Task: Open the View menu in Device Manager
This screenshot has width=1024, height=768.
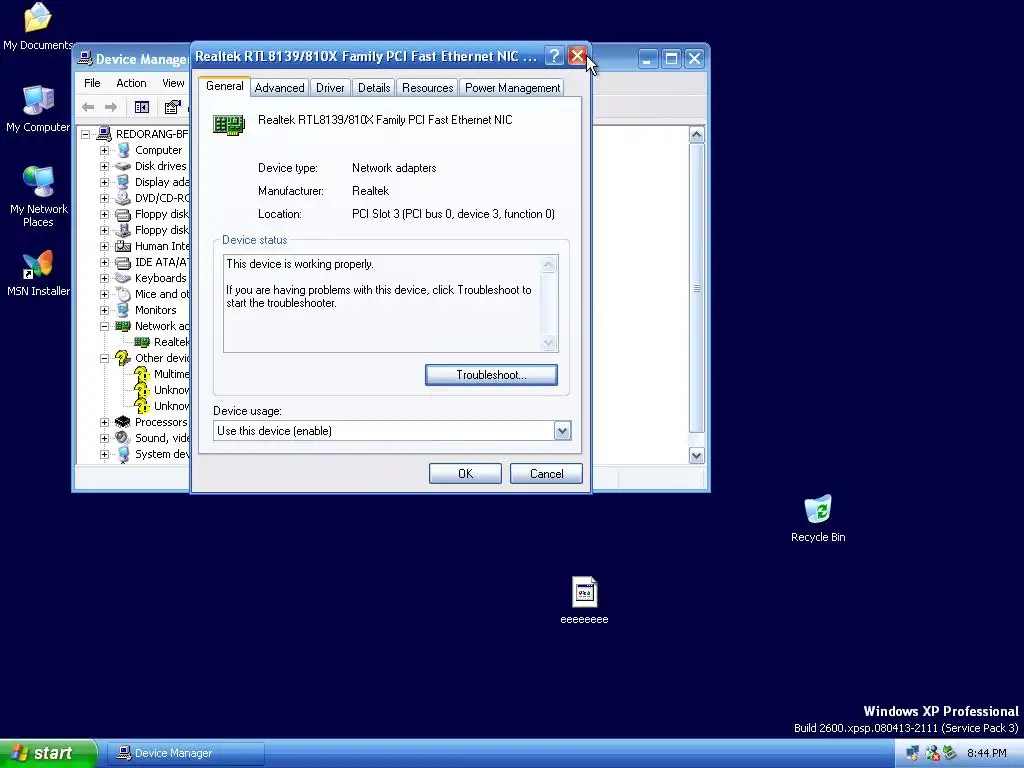Action: pos(173,83)
